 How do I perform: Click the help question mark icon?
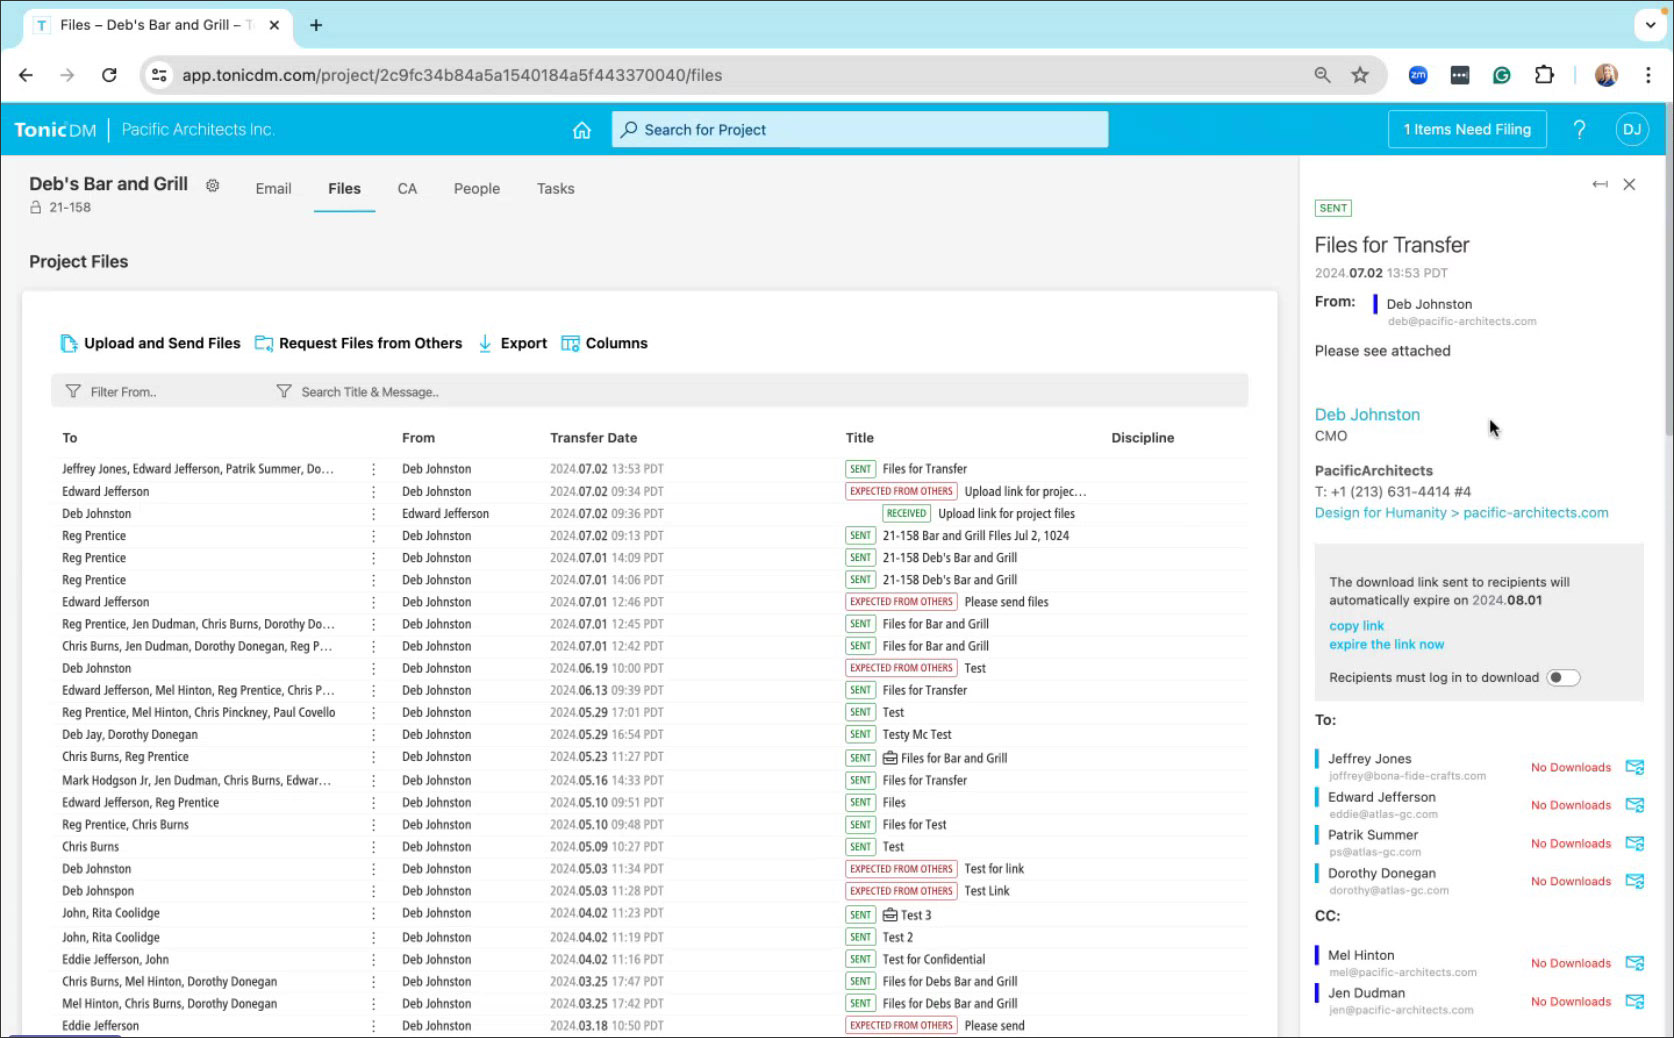click(x=1579, y=129)
